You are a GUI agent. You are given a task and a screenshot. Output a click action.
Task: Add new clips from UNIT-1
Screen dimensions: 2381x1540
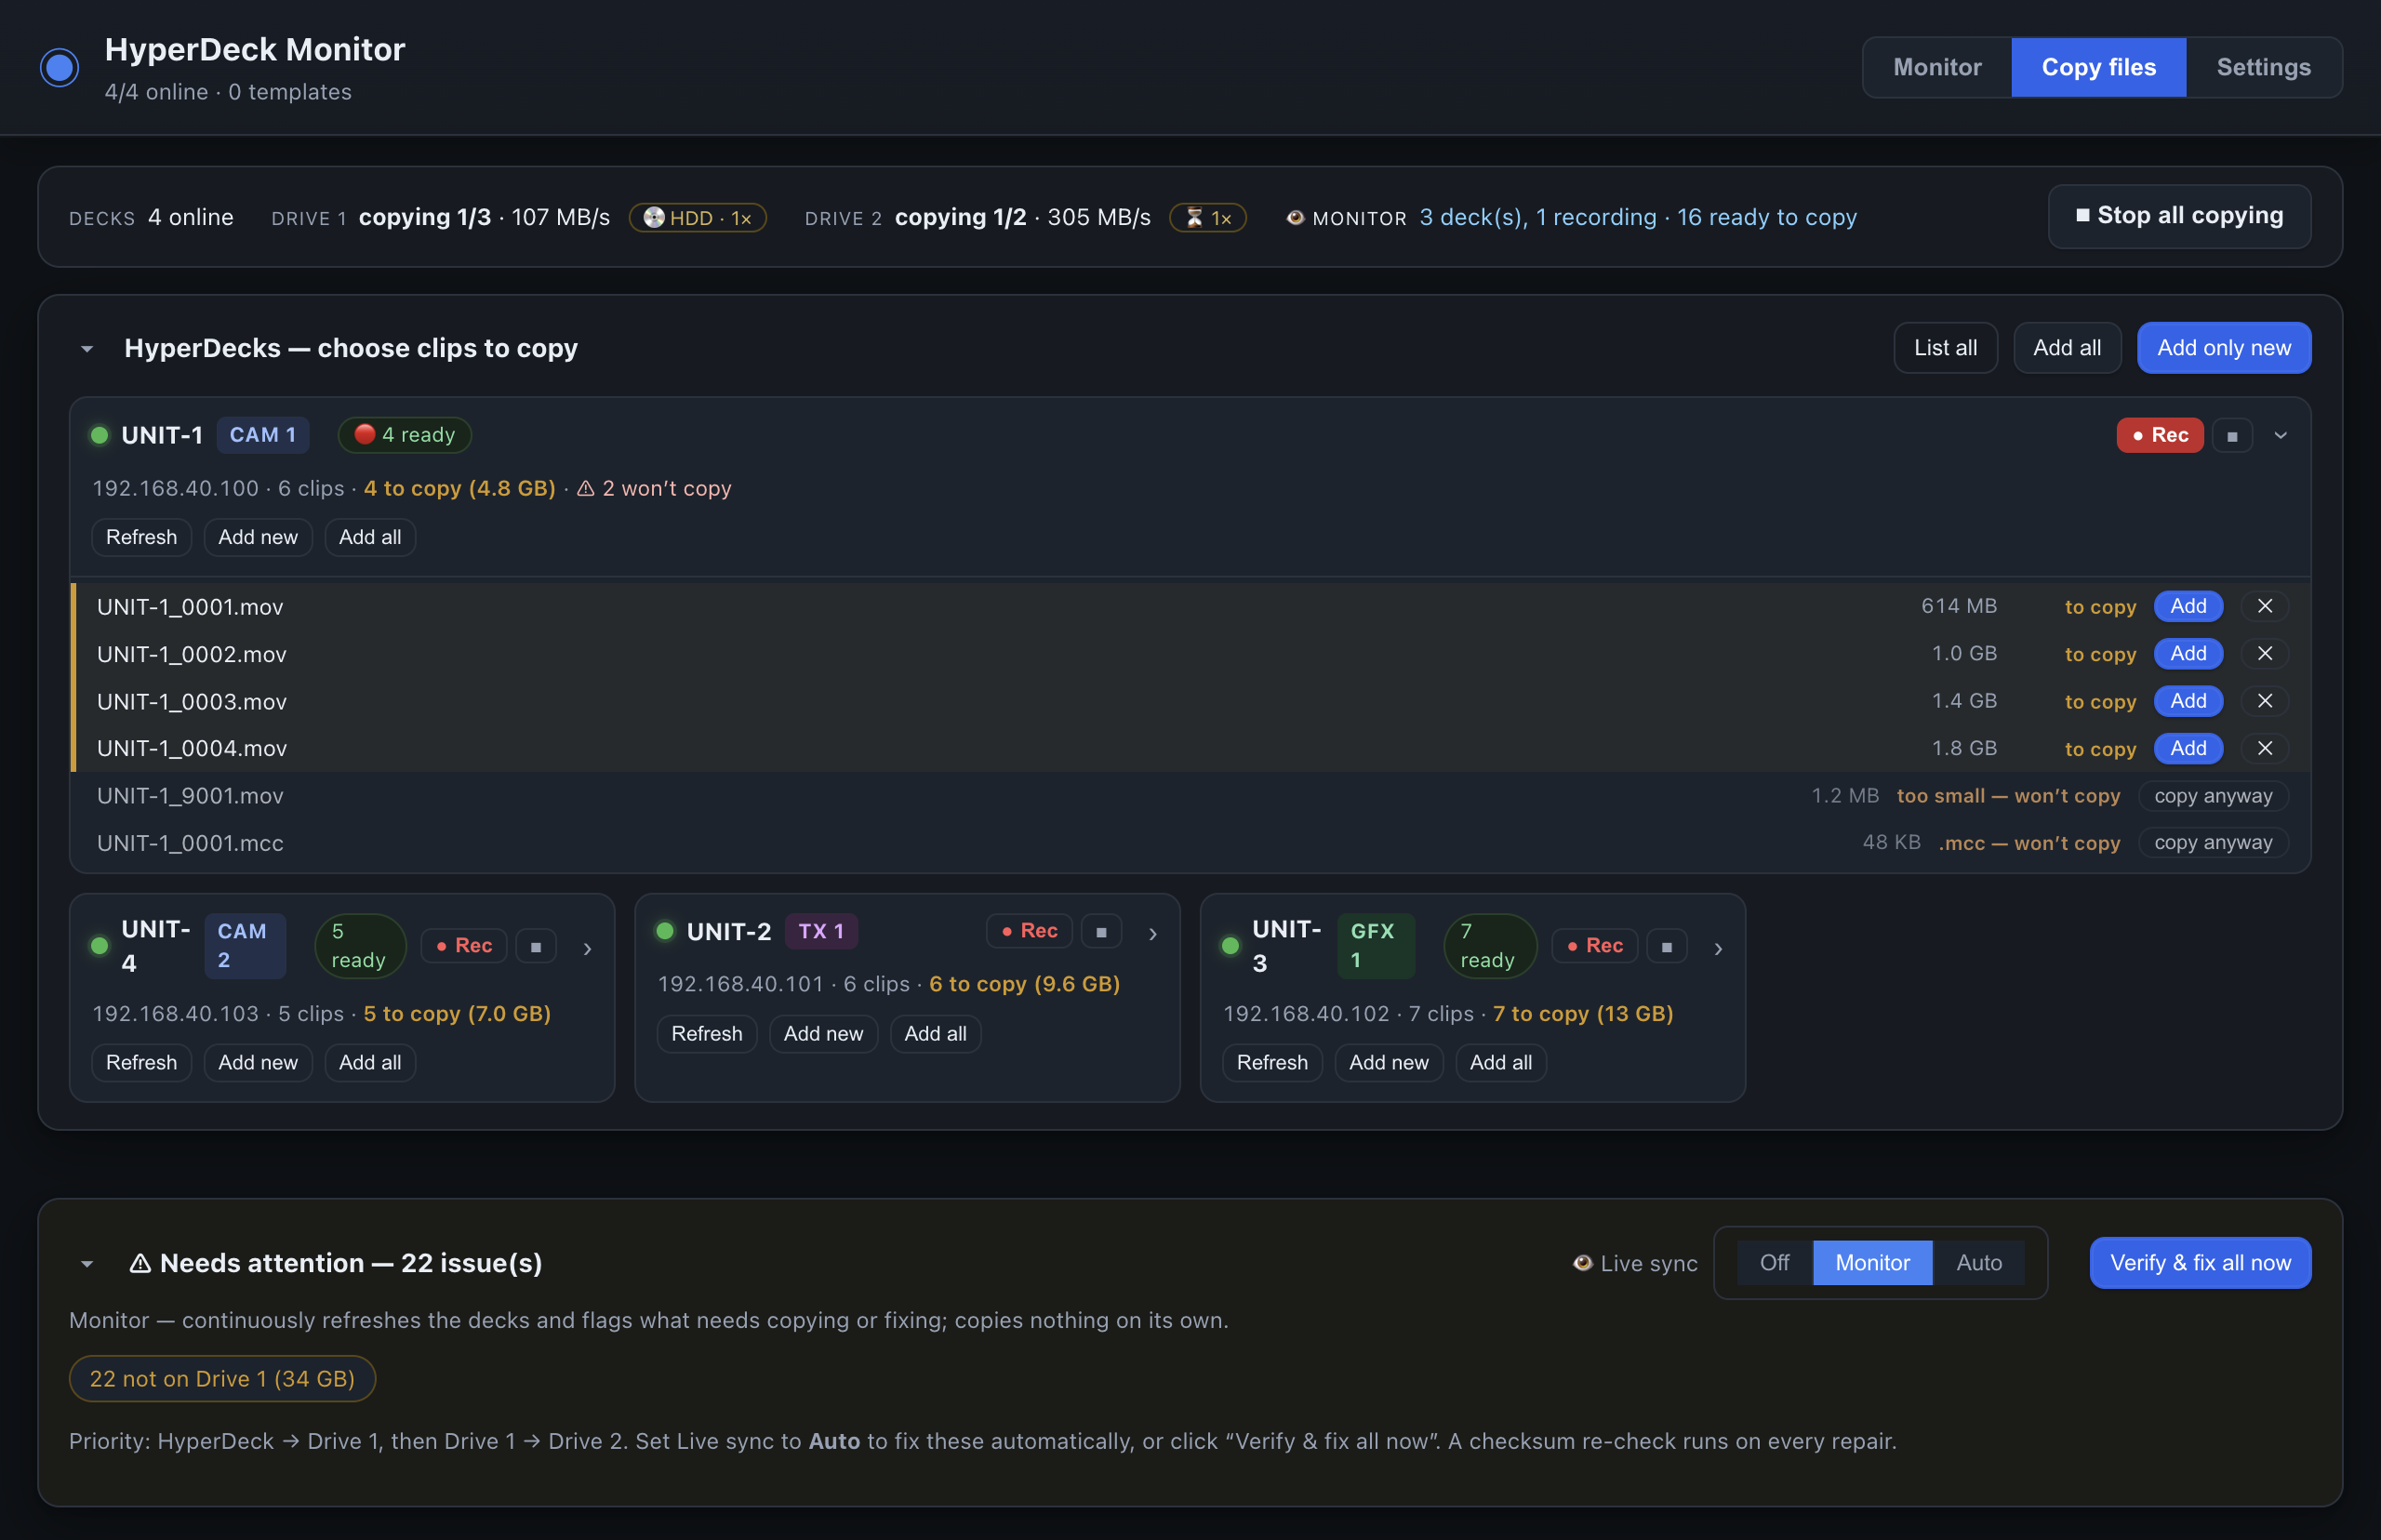click(258, 537)
